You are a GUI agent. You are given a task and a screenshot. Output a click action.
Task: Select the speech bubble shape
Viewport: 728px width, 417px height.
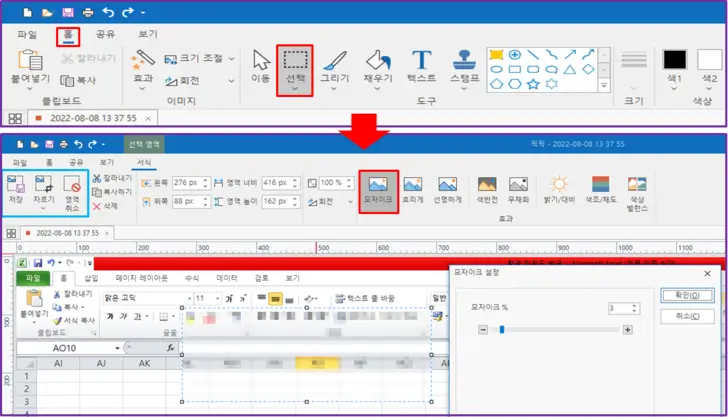552,70
